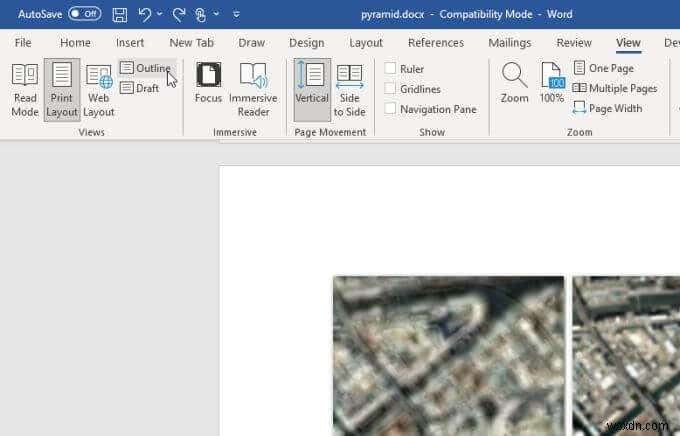
Task: Click the Redo icon
Action: click(179, 15)
